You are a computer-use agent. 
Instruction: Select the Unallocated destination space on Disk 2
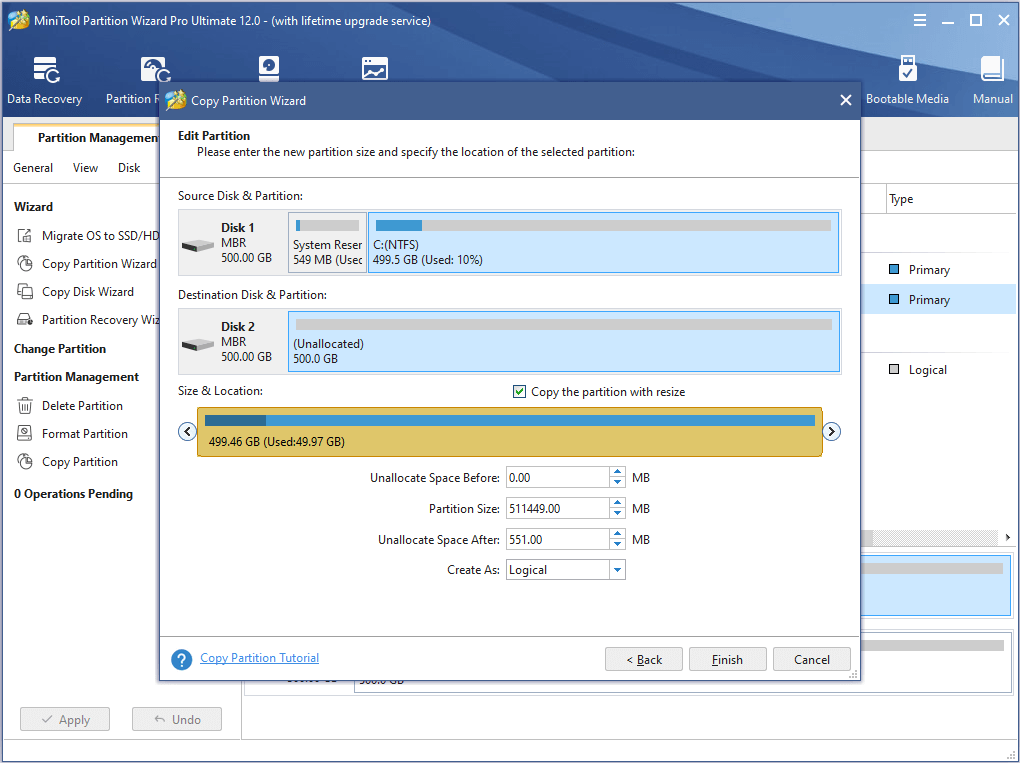564,341
